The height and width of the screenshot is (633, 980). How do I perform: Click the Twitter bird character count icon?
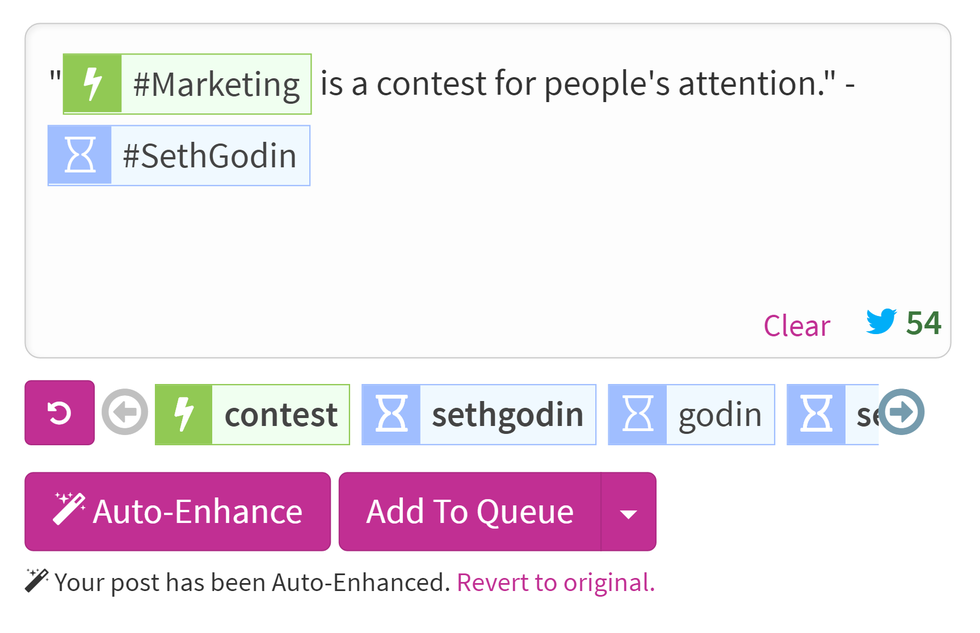(881, 322)
